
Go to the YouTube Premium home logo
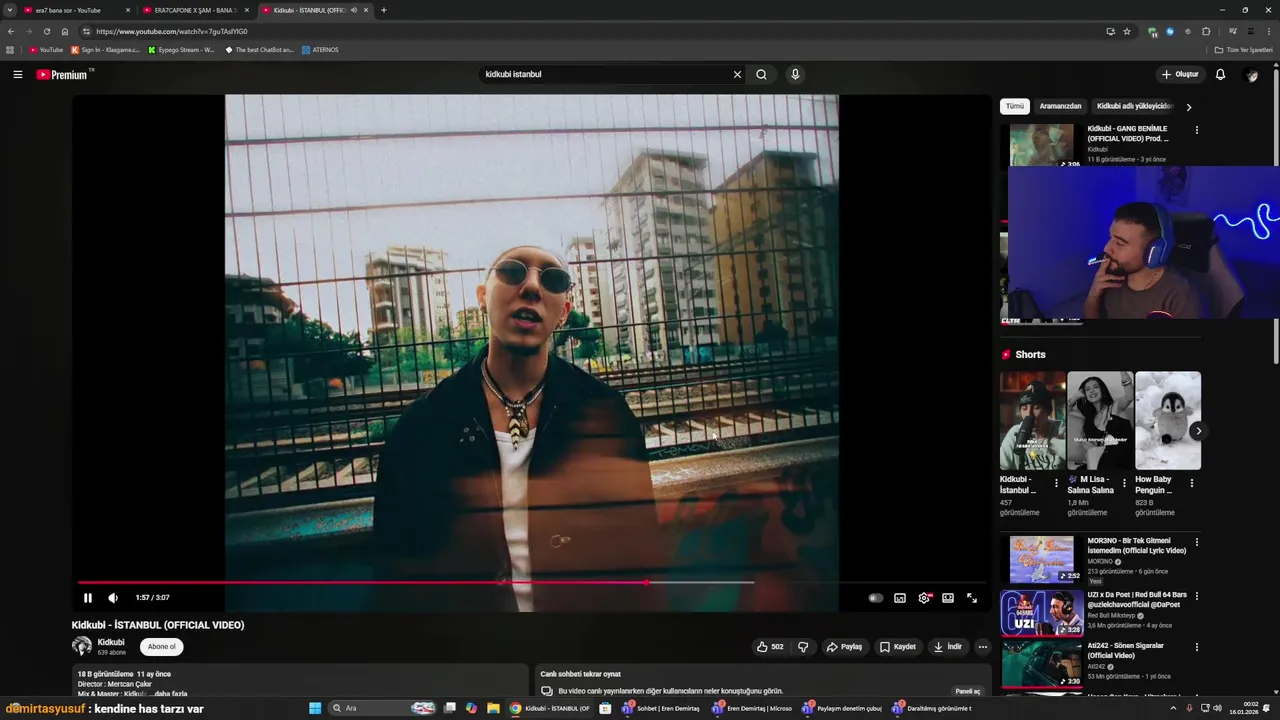(62, 74)
